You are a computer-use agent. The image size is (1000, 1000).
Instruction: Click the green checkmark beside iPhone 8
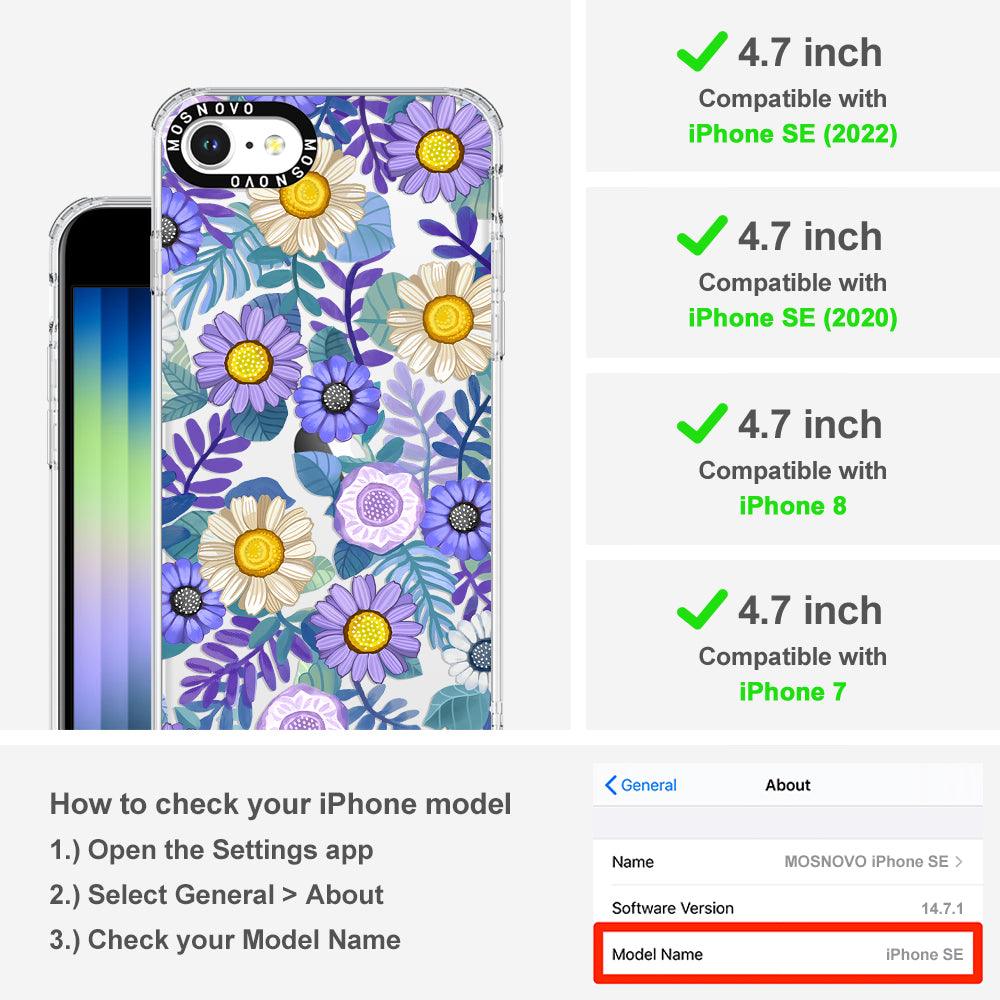(702, 423)
